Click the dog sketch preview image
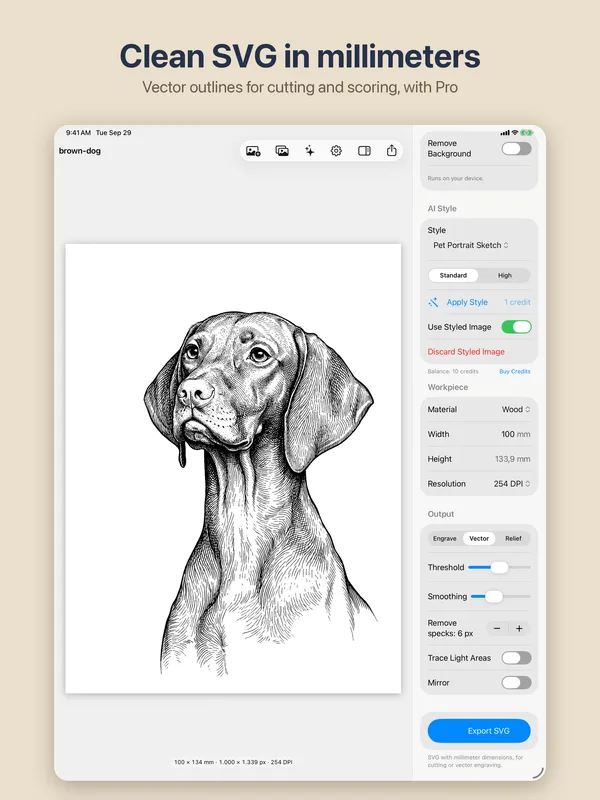The width and height of the screenshot is (600, 800). (x=233, y=468)
